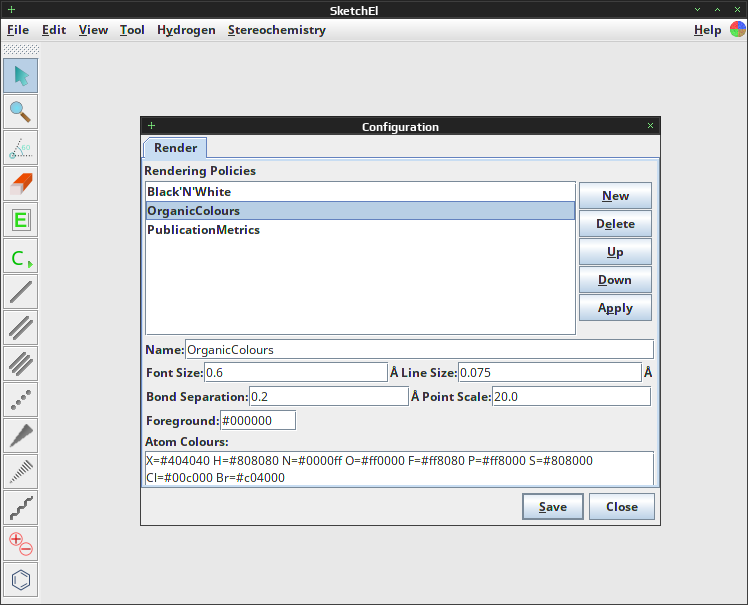Screen dimensions: 748x605
Task: Pick the carbon atom placement tool
Action: 21,256
